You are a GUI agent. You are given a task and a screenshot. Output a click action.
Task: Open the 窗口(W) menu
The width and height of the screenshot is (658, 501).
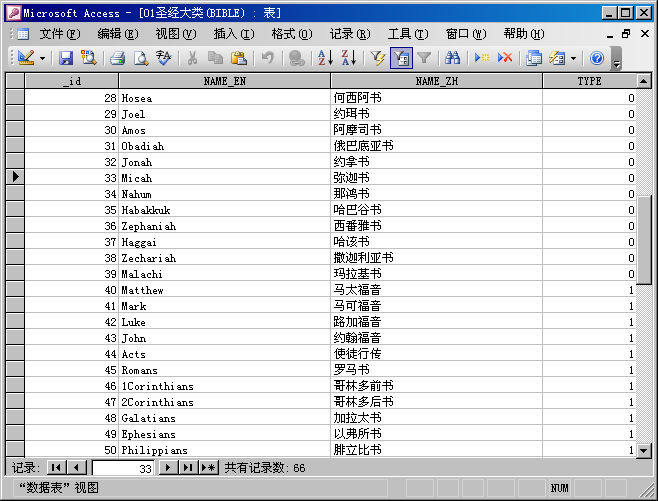(x=466, y=34)
